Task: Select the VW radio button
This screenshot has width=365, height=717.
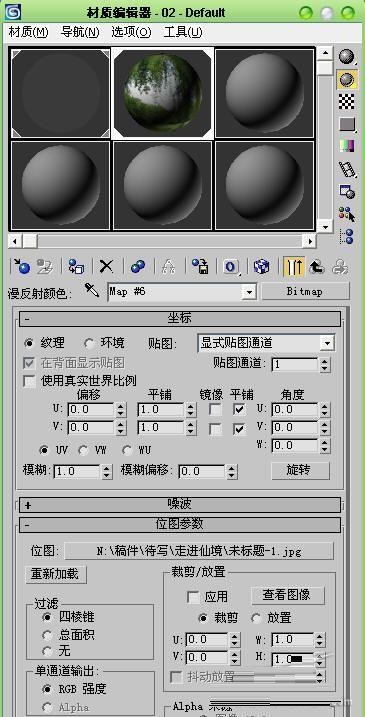Action: coord(83,450)
